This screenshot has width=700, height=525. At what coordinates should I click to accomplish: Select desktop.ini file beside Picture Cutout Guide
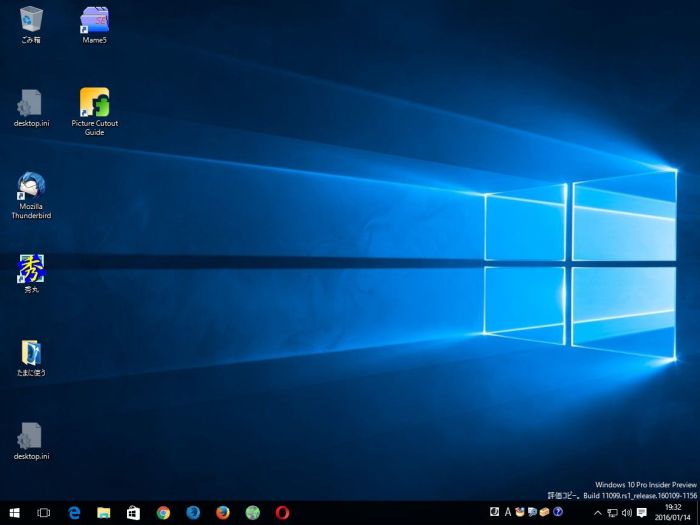[31, 103]
